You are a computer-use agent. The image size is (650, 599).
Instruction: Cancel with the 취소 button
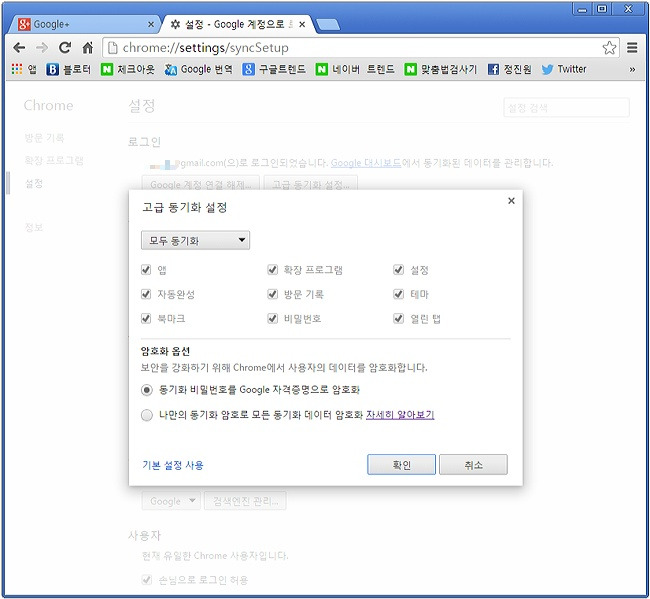click(x=473, y=465)
